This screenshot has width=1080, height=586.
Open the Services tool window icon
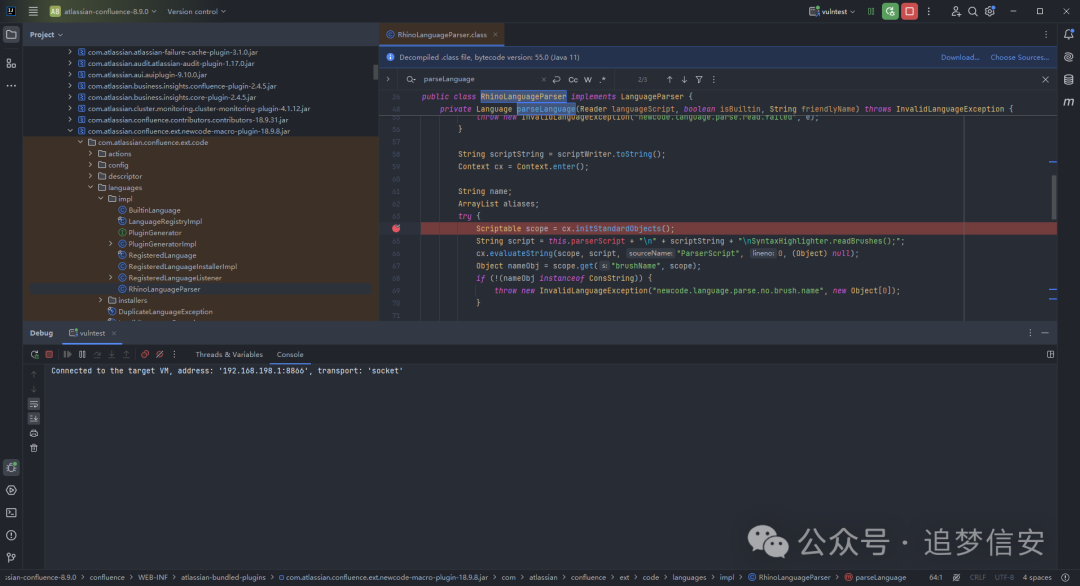(x=11, y=490)
